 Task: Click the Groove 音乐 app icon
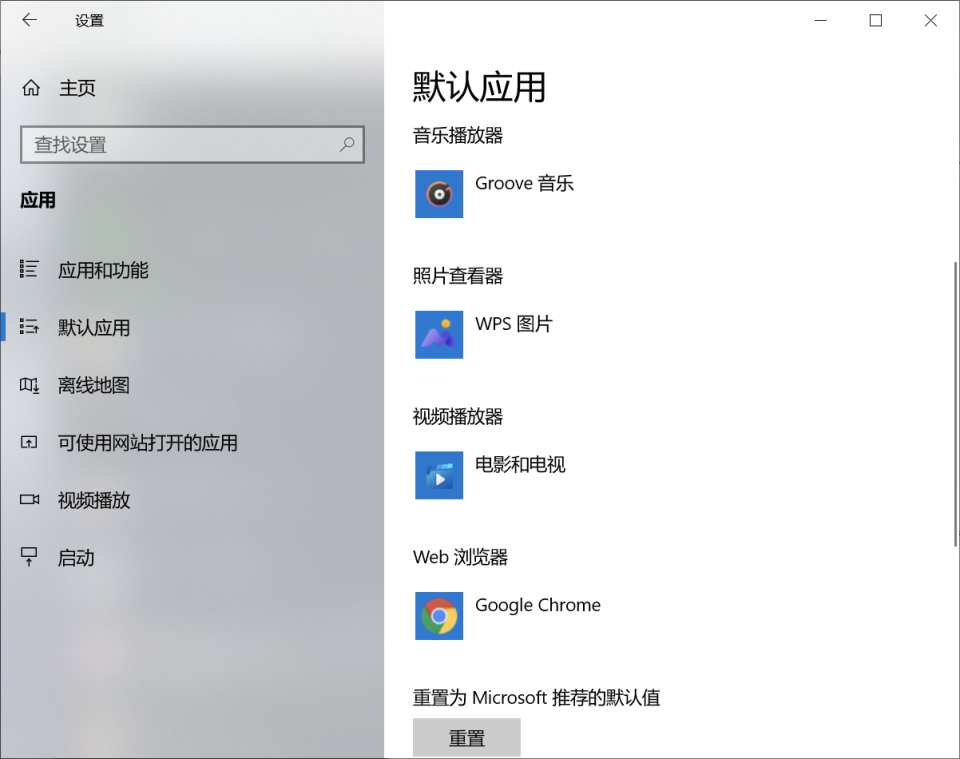point(439,194)
